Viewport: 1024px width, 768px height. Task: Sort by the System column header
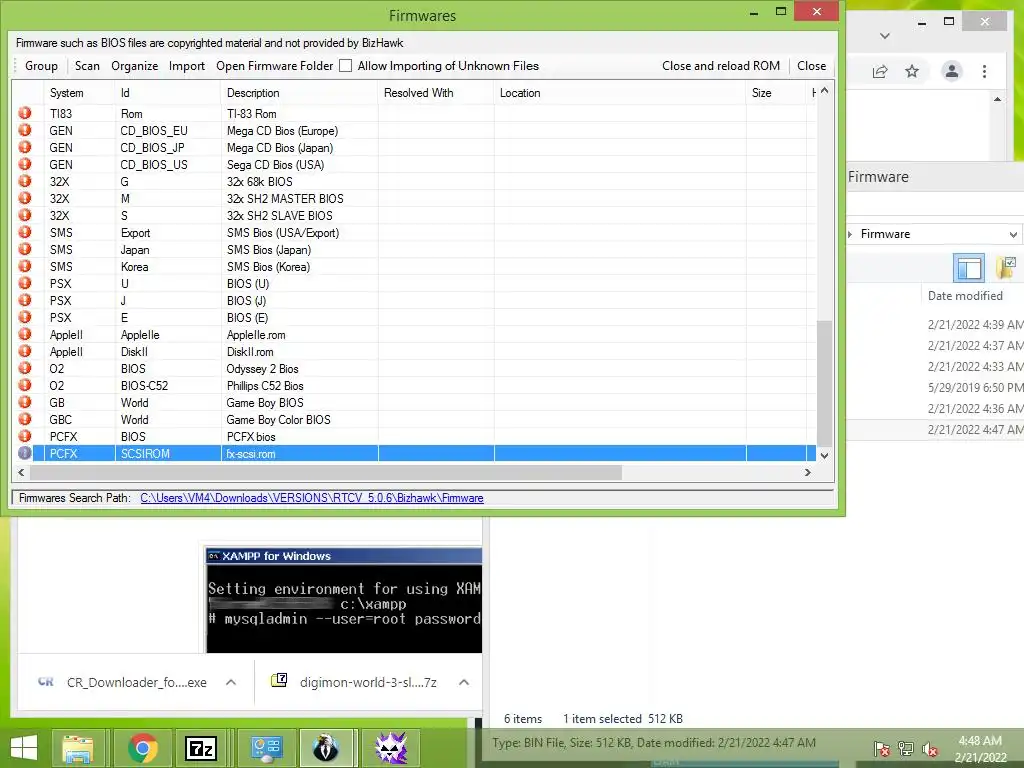tap(78, 93)
